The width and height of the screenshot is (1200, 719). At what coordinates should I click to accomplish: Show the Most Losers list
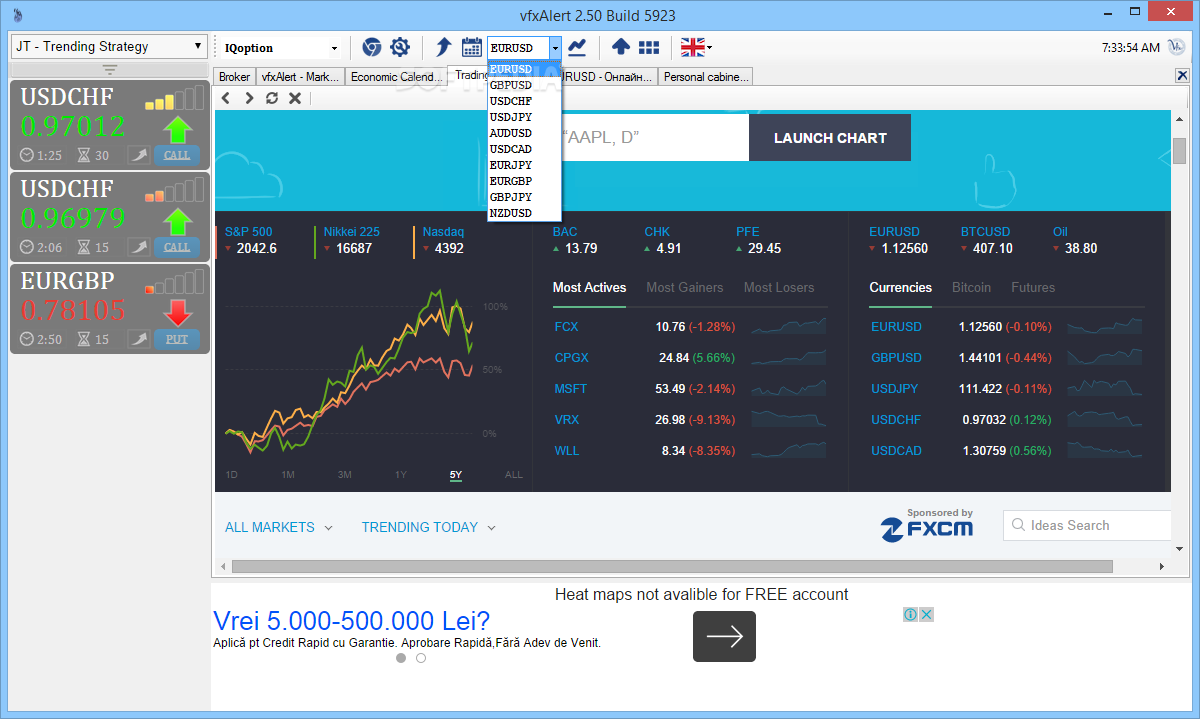[779, 287]
